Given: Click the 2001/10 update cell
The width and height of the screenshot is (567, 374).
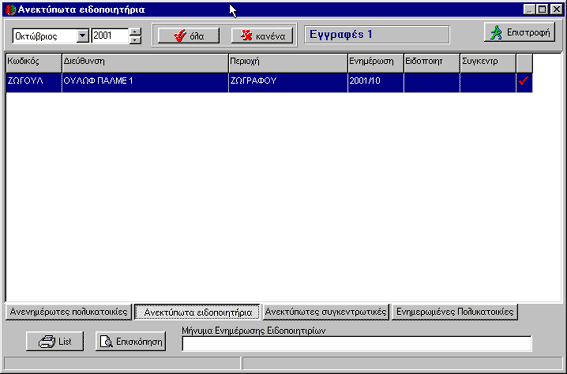Looking at the screenshot, I should (x=375, y=82).
